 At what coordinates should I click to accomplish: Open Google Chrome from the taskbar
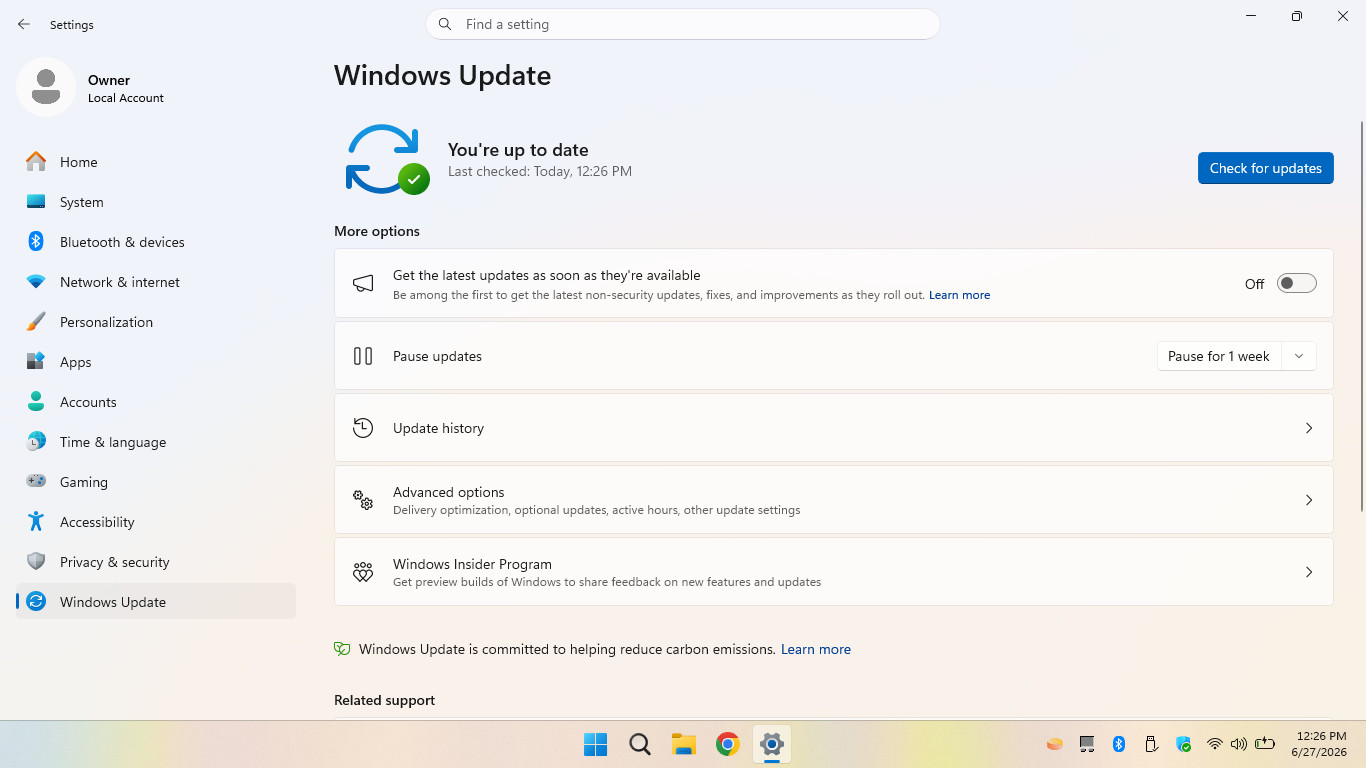[728, 744]
